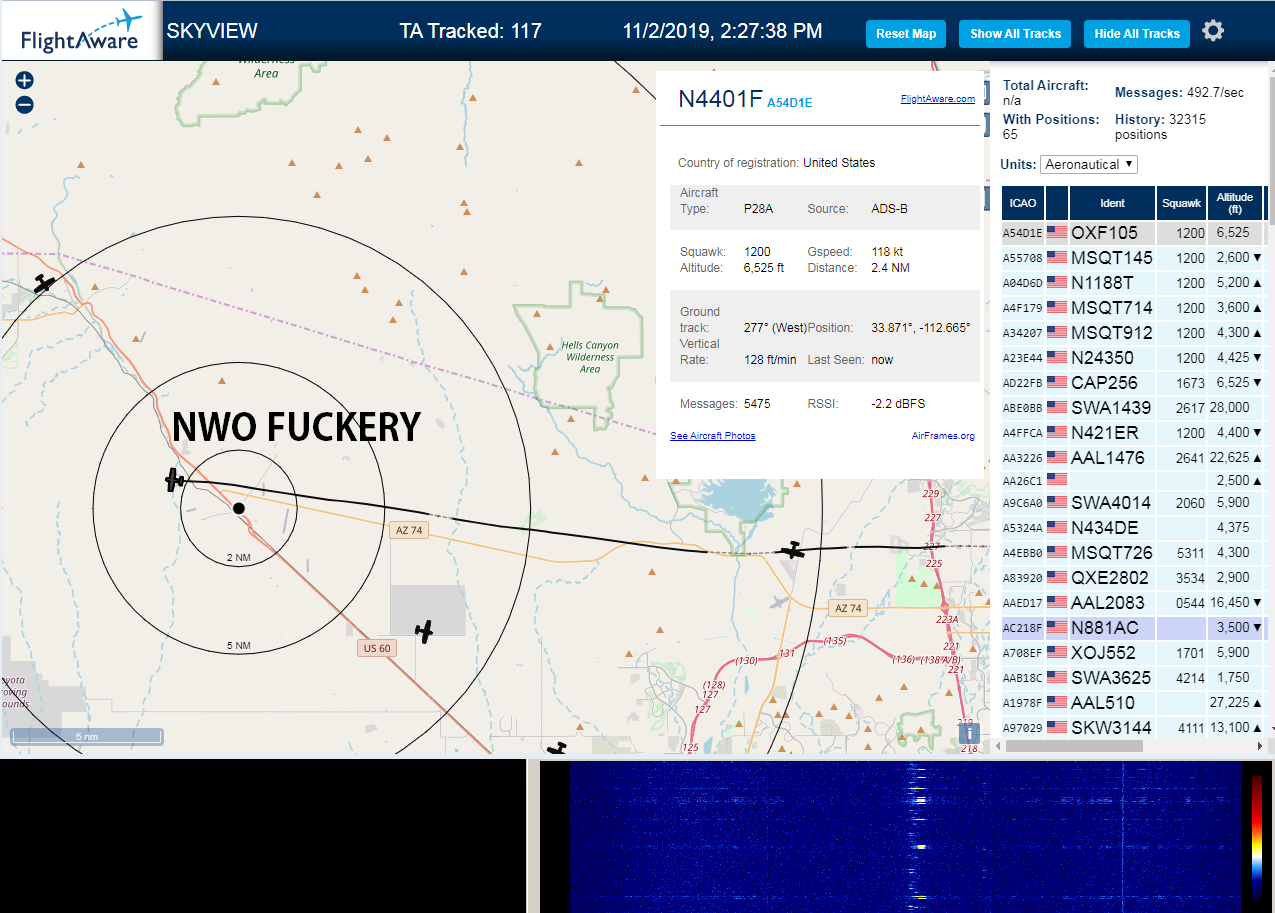Click the US flag in AA26C1 row
Image resolution: width=1275 pixels, height=913 pixels.
click(x=1057, y=480)
